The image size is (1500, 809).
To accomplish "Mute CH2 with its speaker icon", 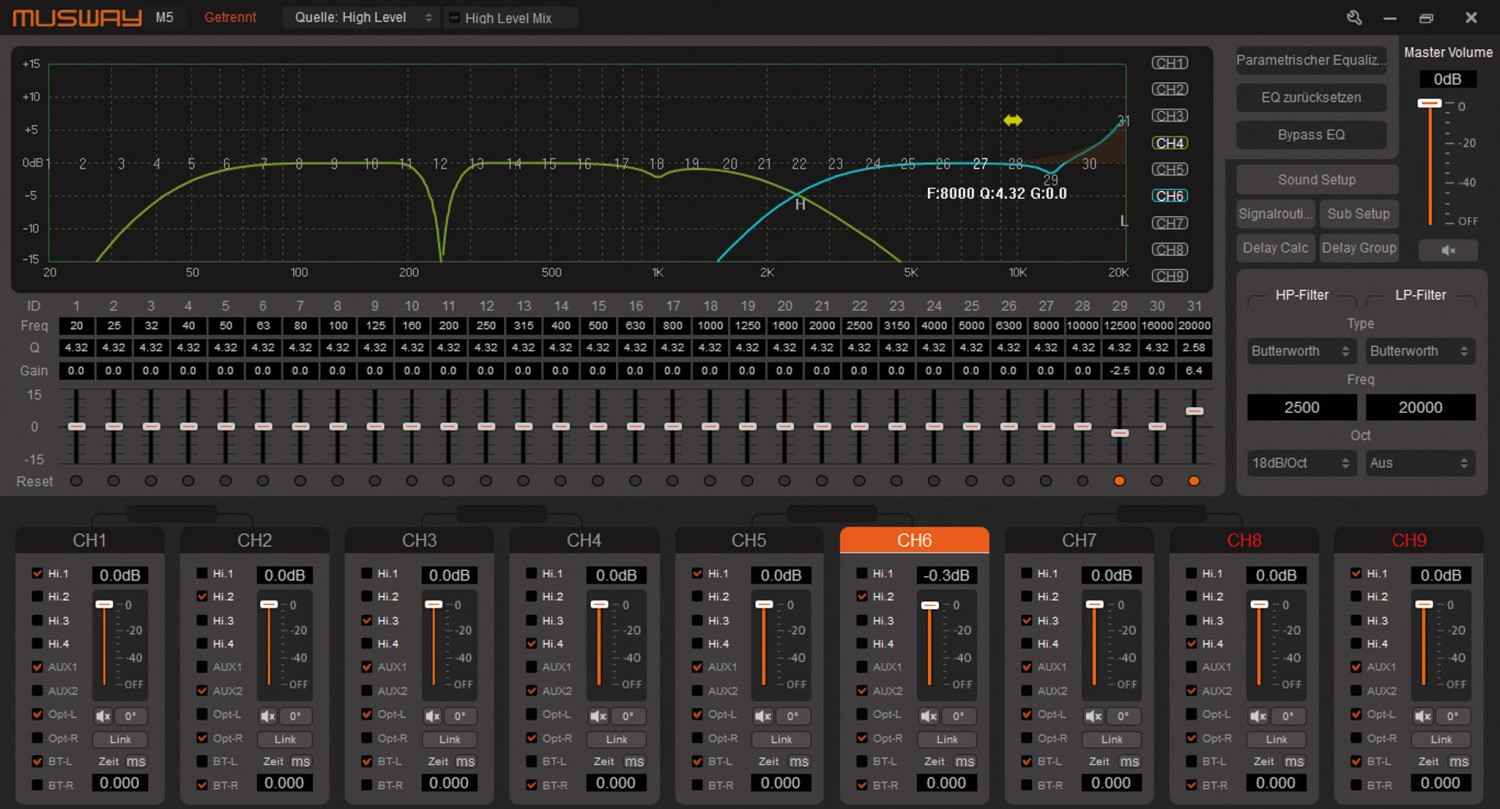I will click(x=268, y=717).
